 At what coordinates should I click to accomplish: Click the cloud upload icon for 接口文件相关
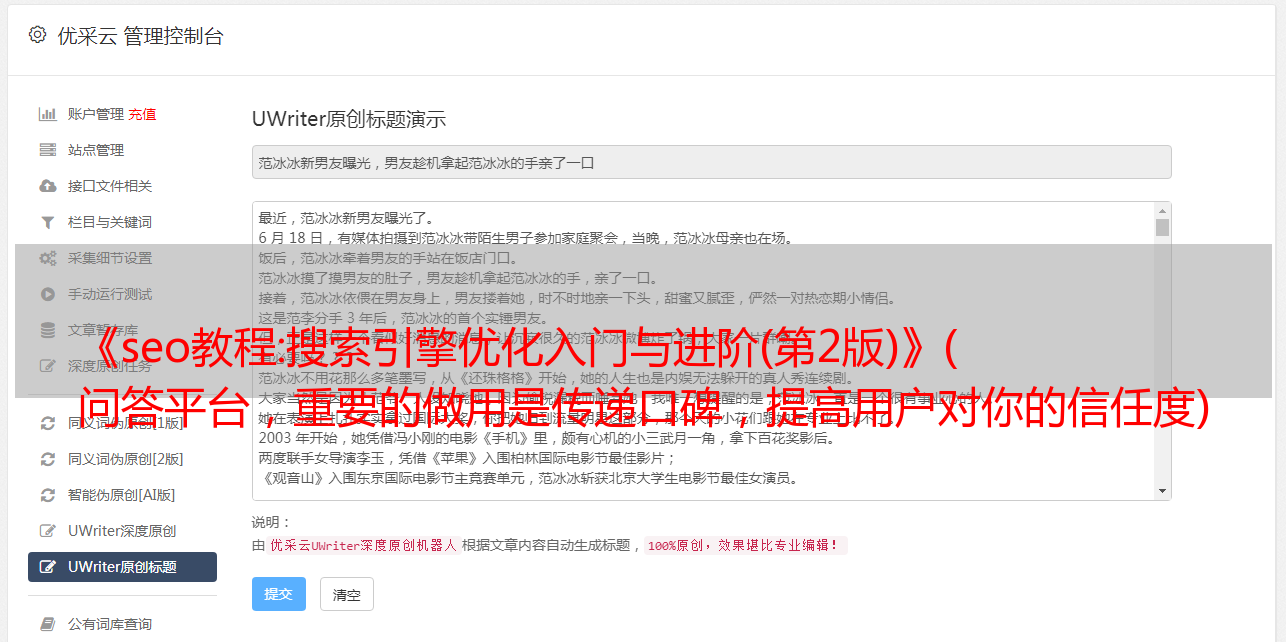tap(47, 186)
